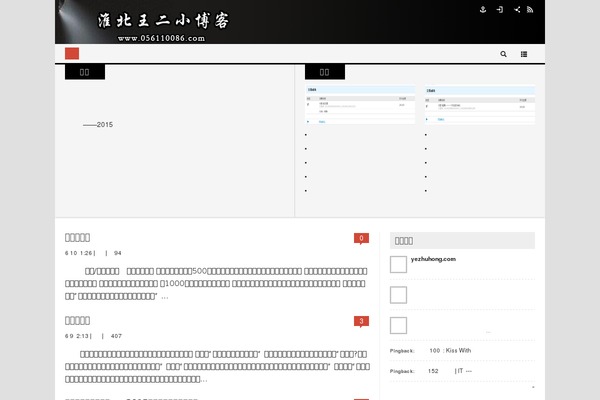
Task: Open the second post title link
Action: click(x=78, y=321)
